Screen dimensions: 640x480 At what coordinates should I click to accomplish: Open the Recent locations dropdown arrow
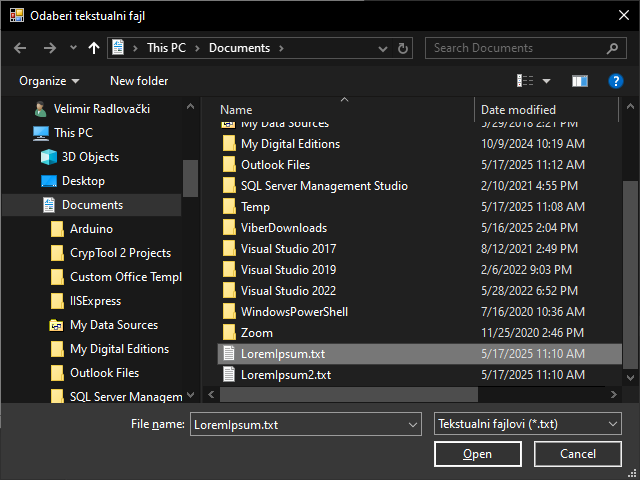(x=73, y=48)
